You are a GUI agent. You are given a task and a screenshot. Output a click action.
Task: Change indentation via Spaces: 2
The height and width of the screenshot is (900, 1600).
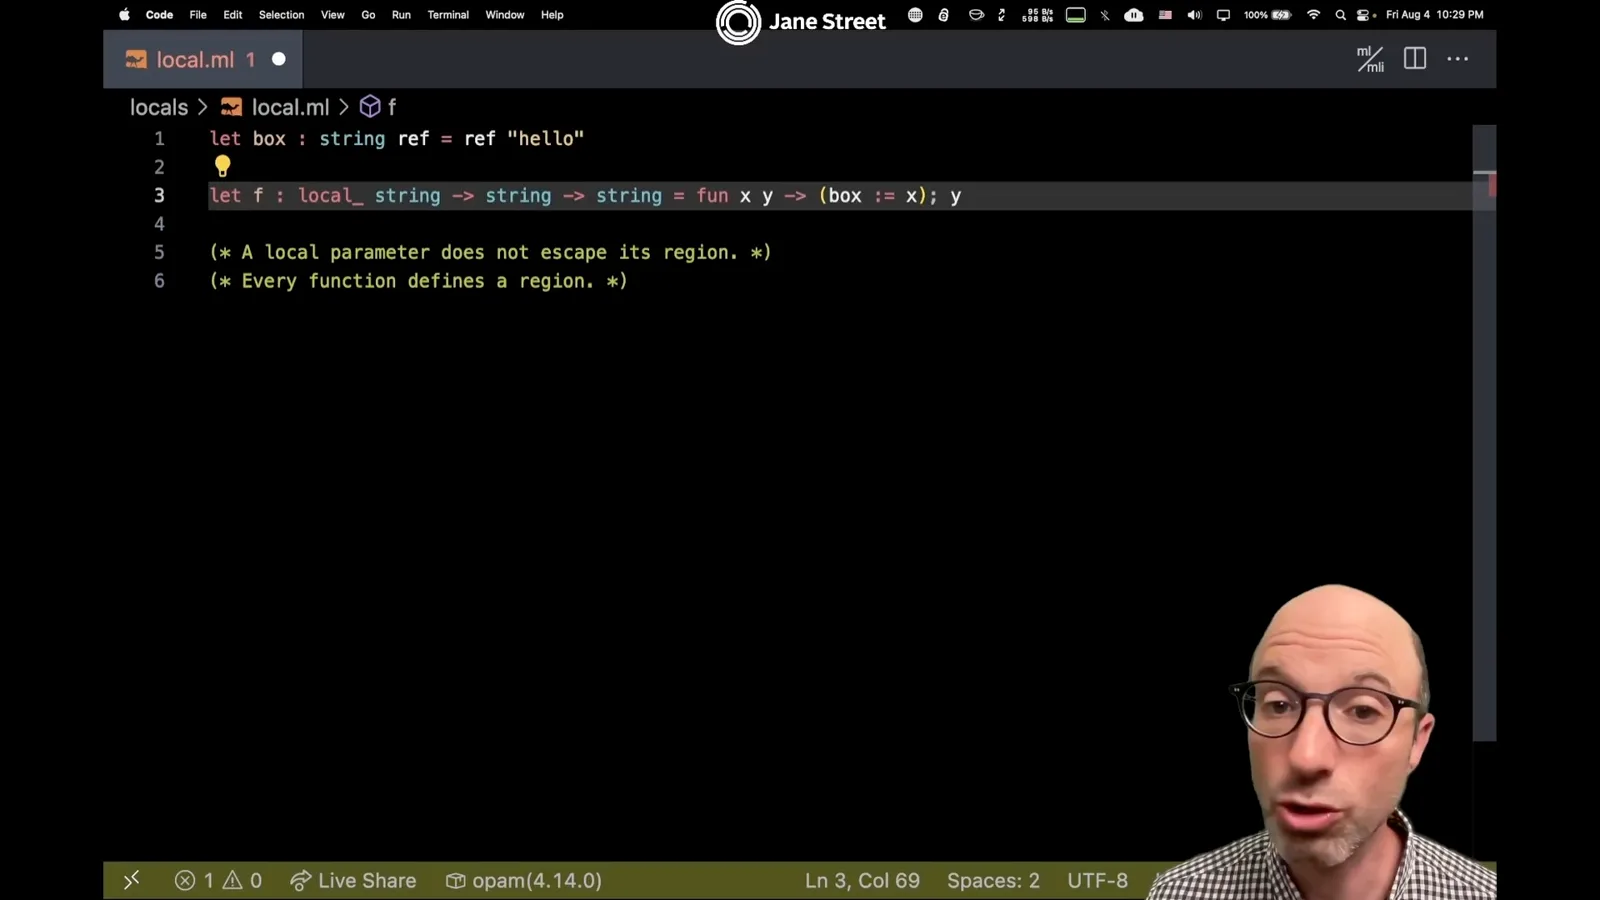coord(993,880)
